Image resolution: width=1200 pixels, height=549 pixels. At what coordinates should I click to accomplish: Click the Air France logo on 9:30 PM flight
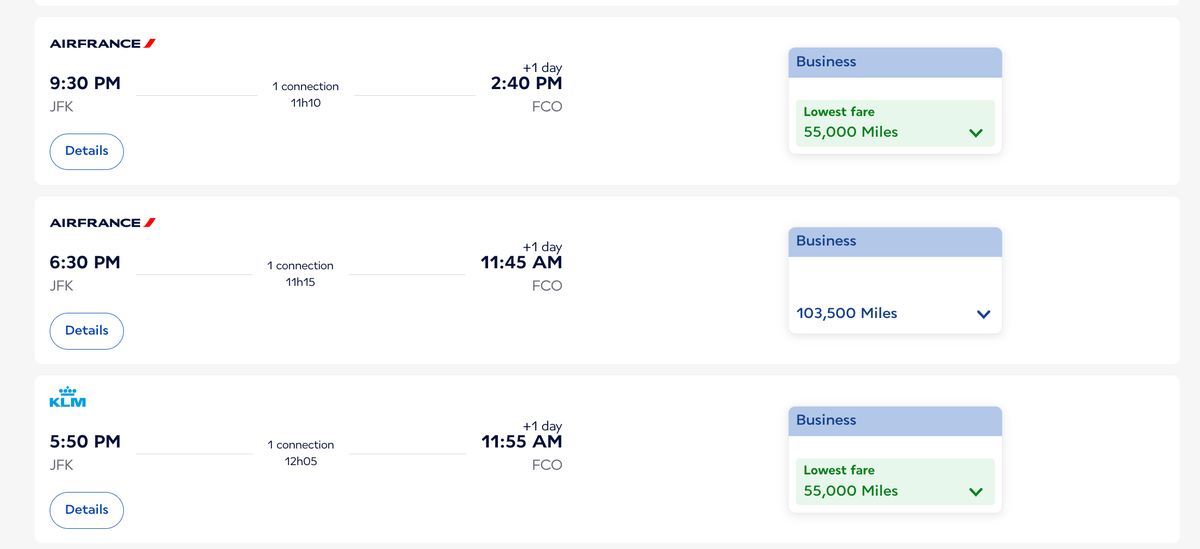(103, 43)
